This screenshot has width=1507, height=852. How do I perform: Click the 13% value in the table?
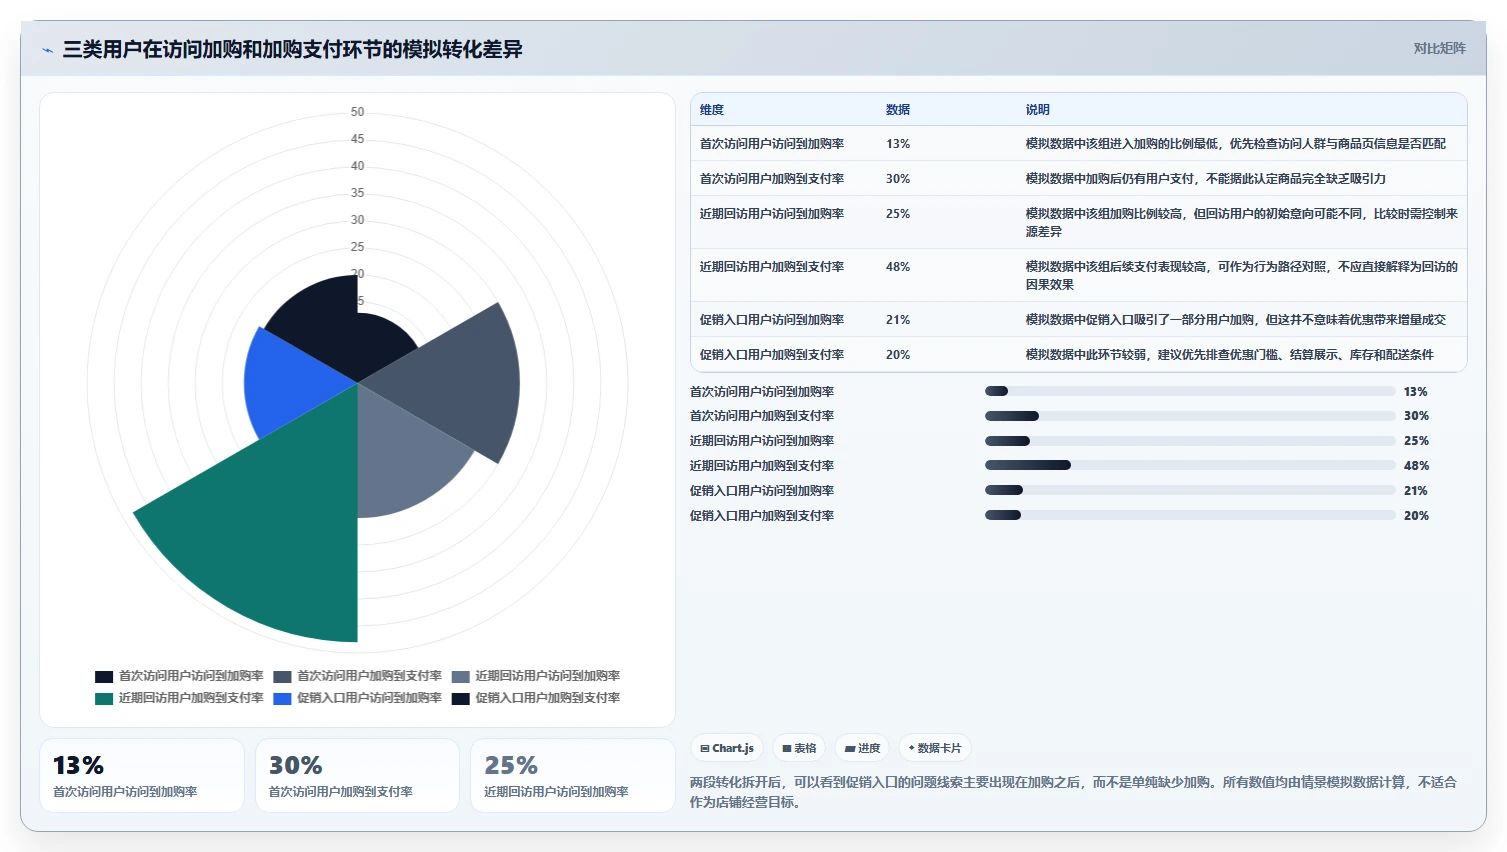898,144
